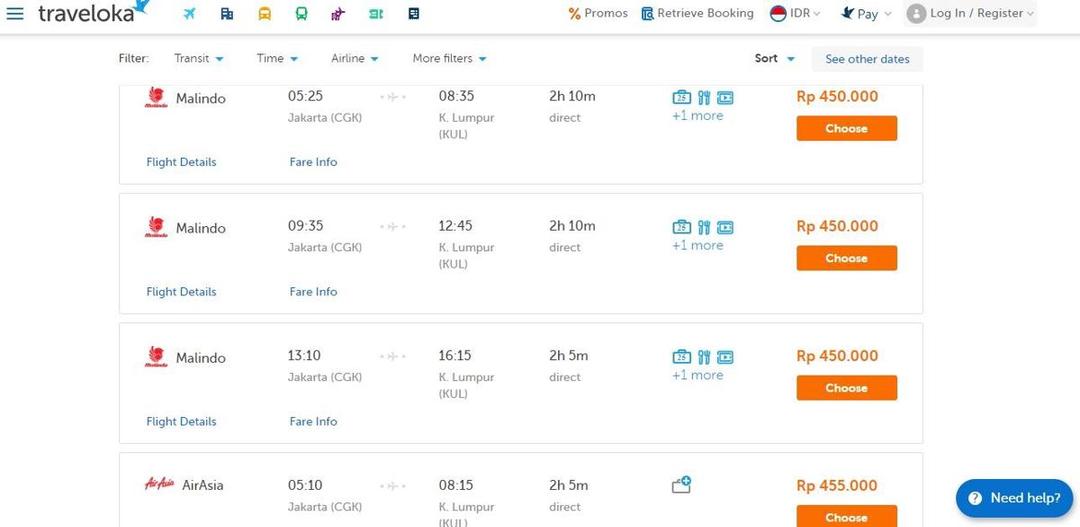This screenshot has width=1080, height=527.
Task: Open the Hotels product icon
Action: [227, 14]
